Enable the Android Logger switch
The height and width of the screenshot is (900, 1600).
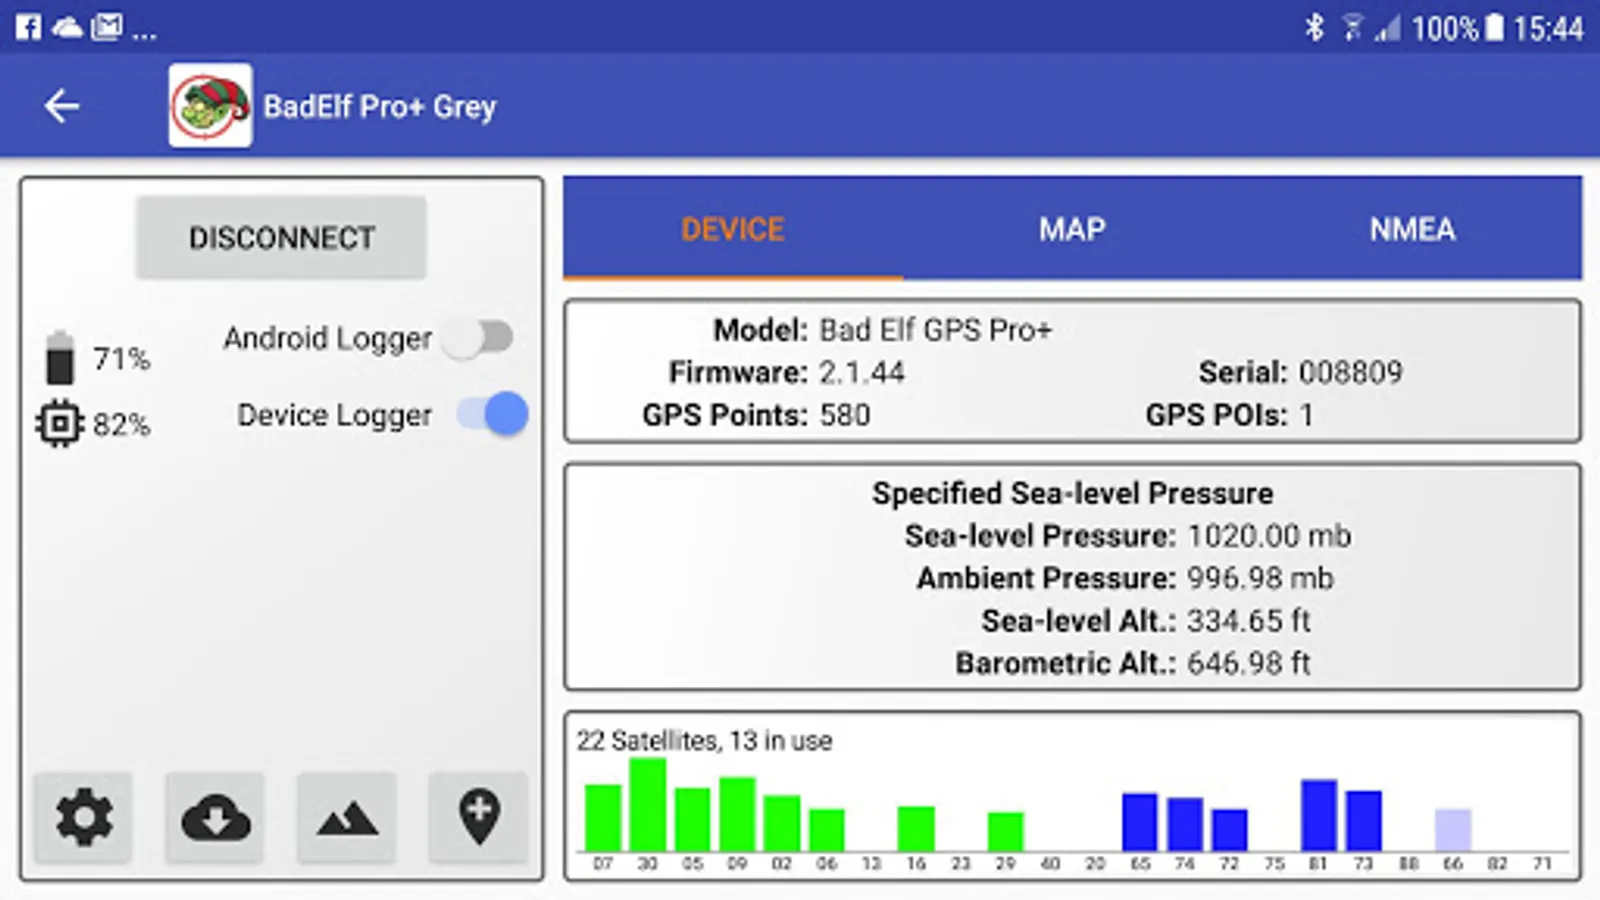[479, 338]
